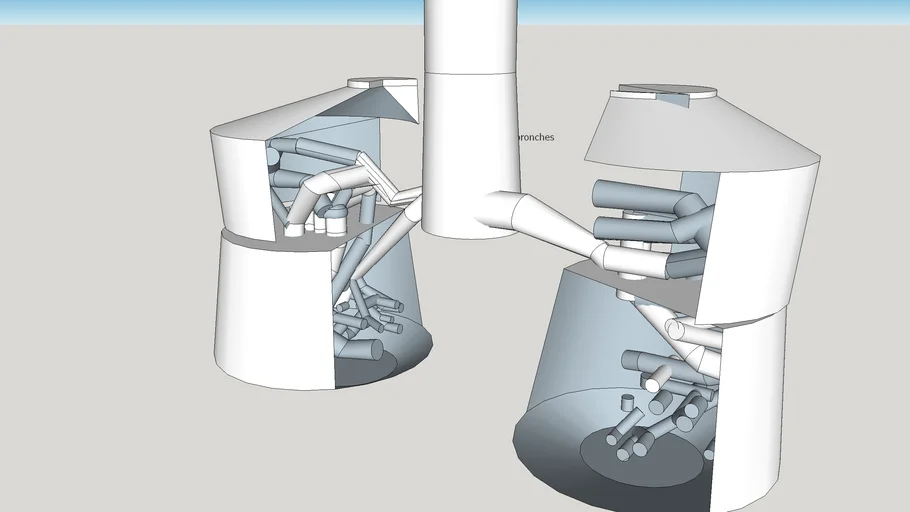Image resolution: width=910 pixels, height=512 pixels.
Task: Click the gray sloped roof of right lung
Action: click(x=690, y=132)
